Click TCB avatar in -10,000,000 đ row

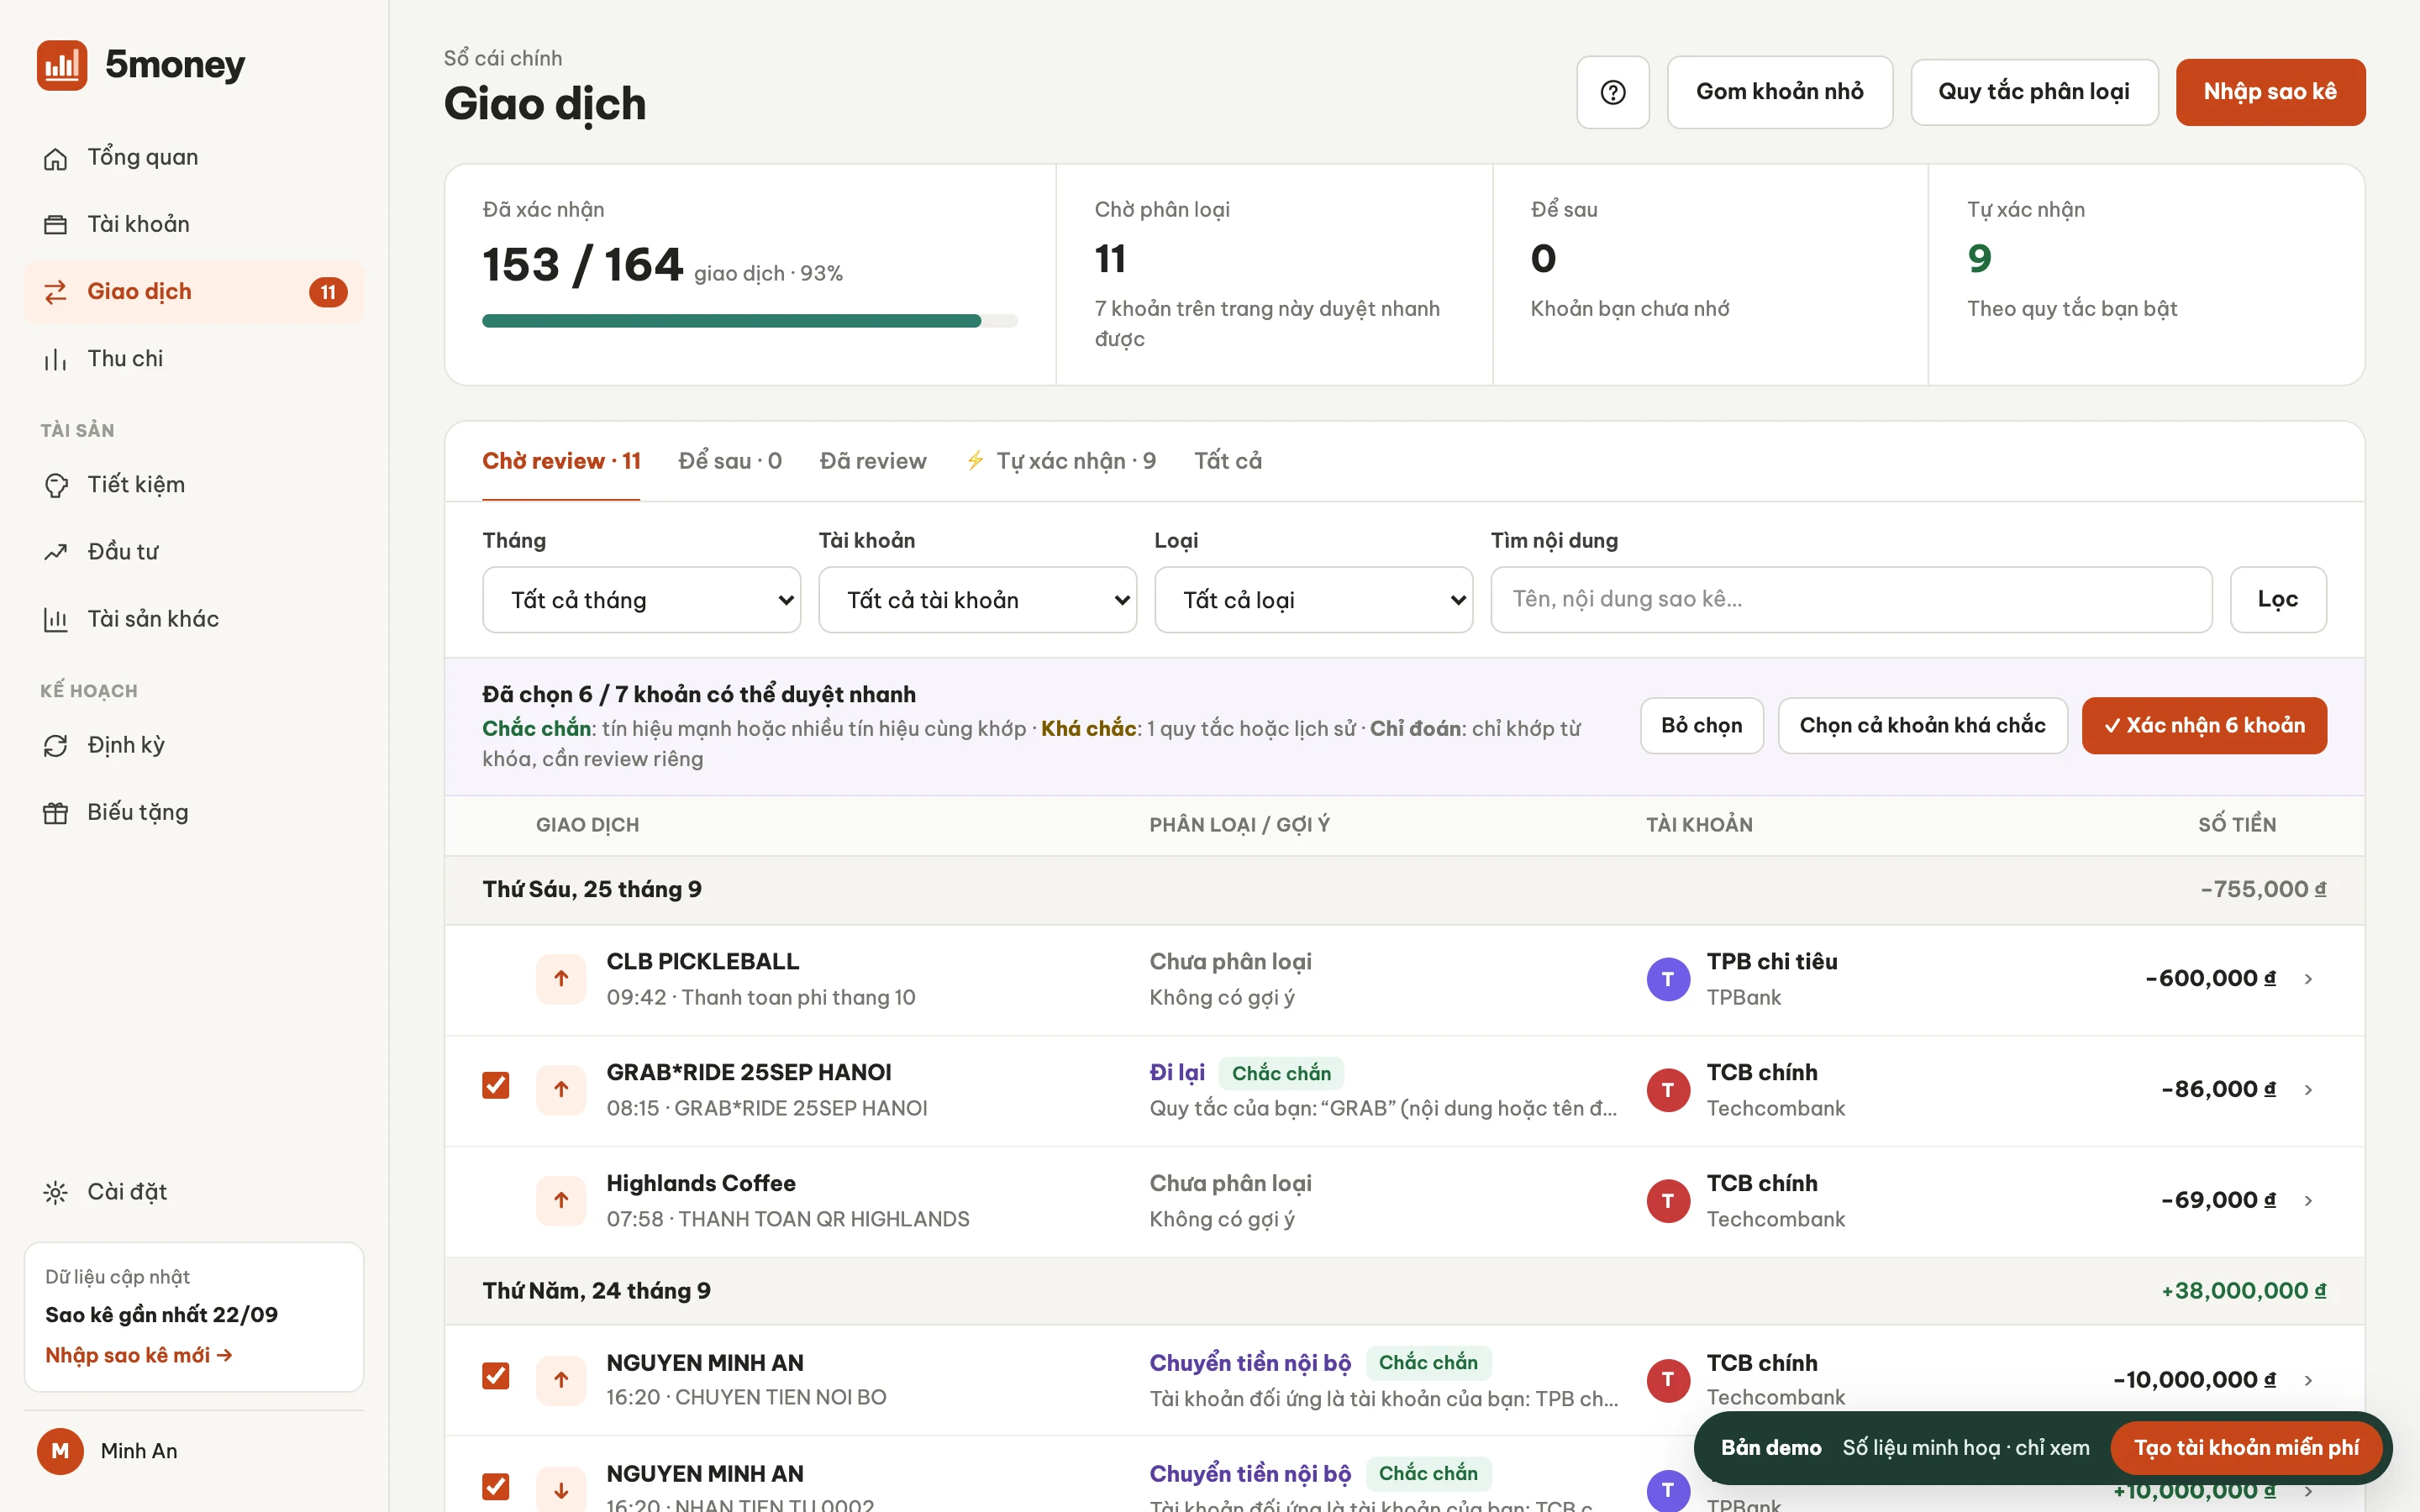1668,1380
